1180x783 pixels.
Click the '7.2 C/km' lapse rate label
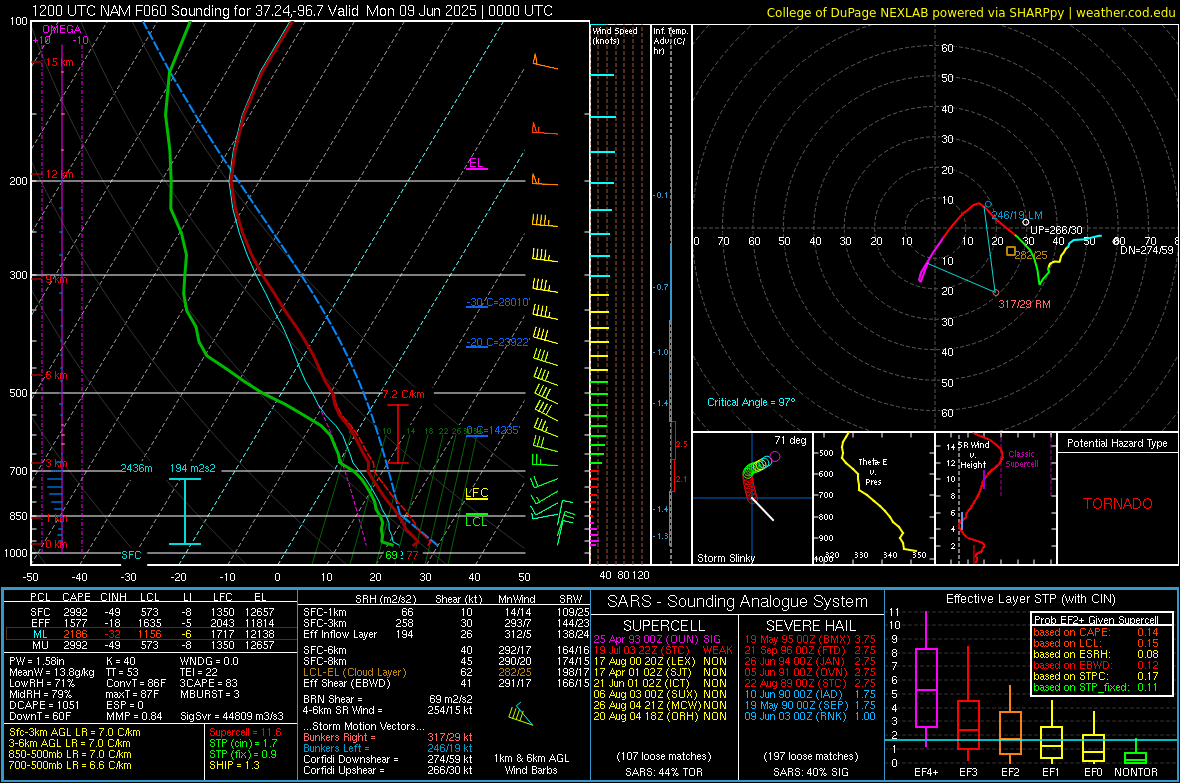pos(403,395)
